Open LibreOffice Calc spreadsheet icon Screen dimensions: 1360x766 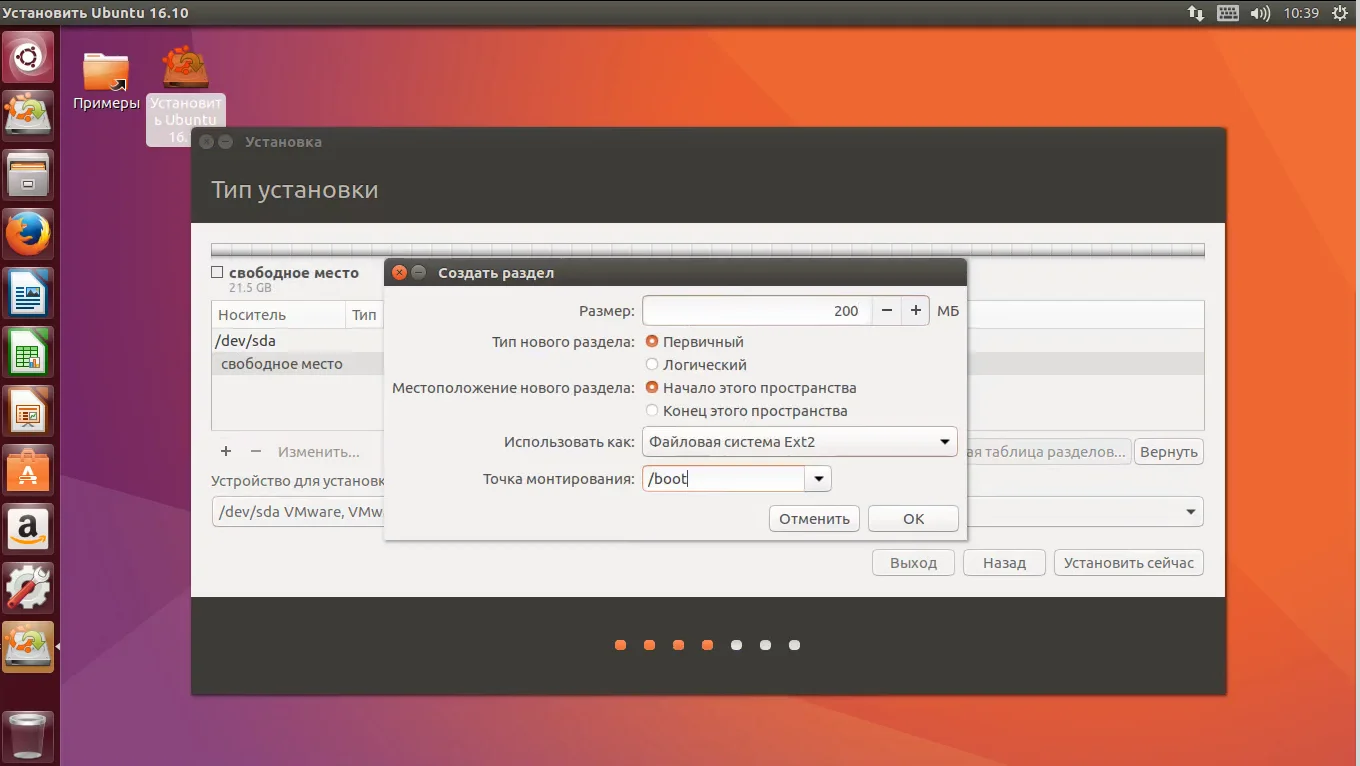28,354
